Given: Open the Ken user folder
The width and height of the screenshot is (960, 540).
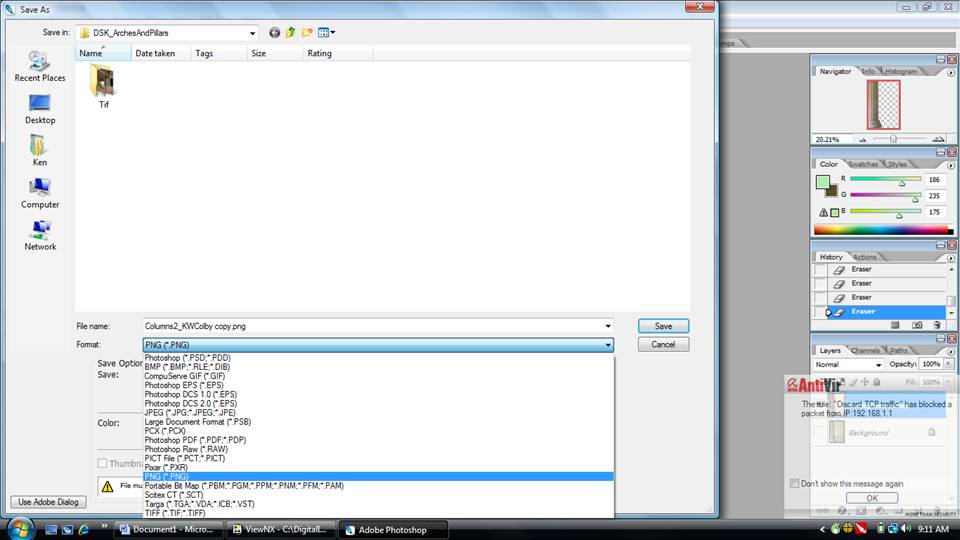Looking at the screenshot, I should pos(40,151).
